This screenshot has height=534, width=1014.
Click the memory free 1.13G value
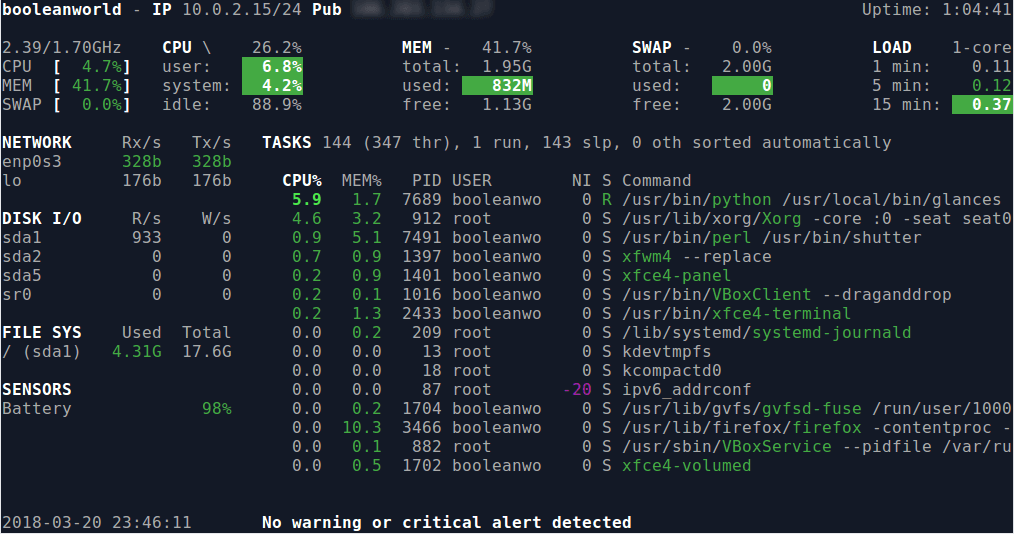[x=507, y=104]
